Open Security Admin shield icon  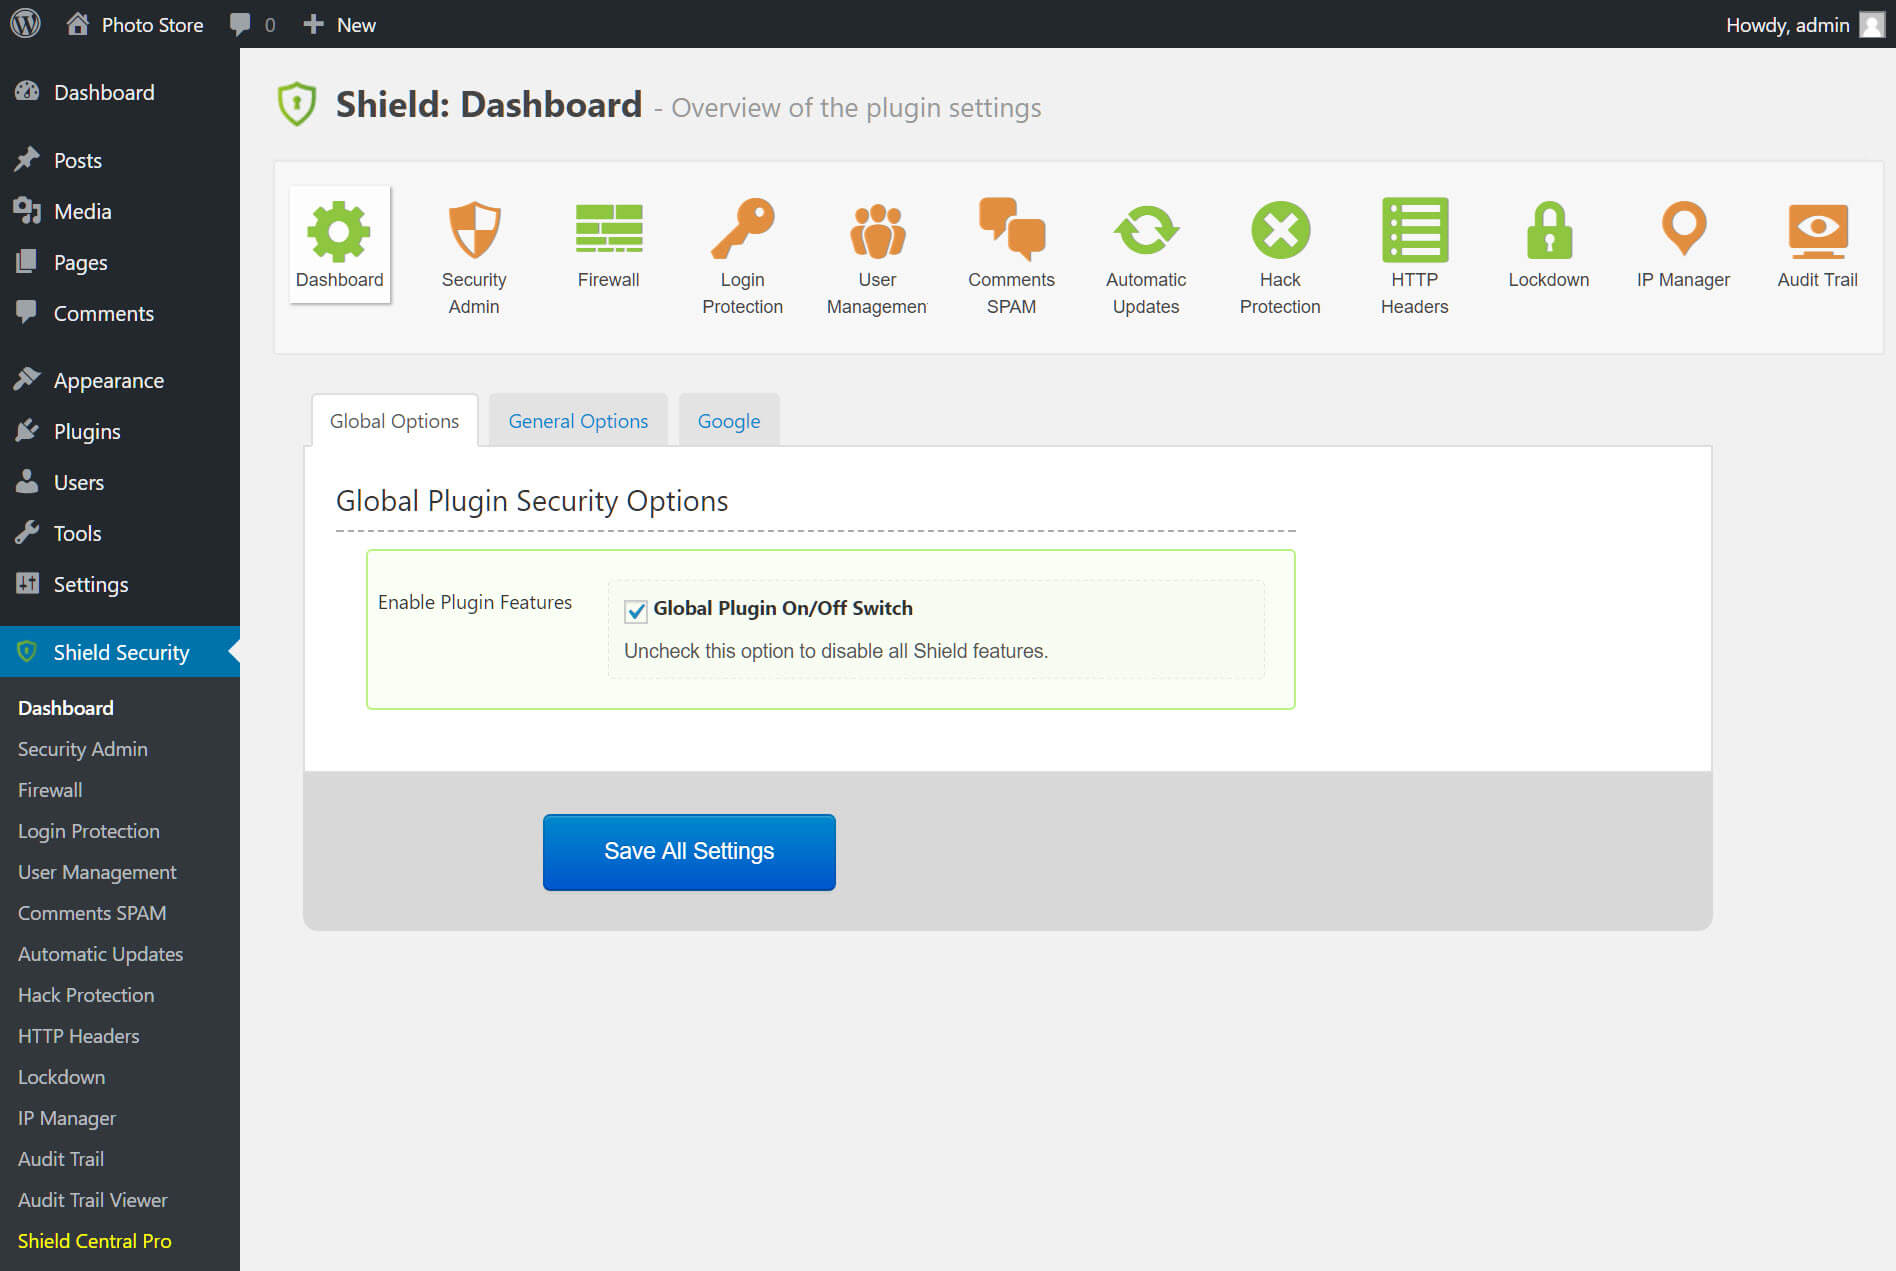[474, 230]
